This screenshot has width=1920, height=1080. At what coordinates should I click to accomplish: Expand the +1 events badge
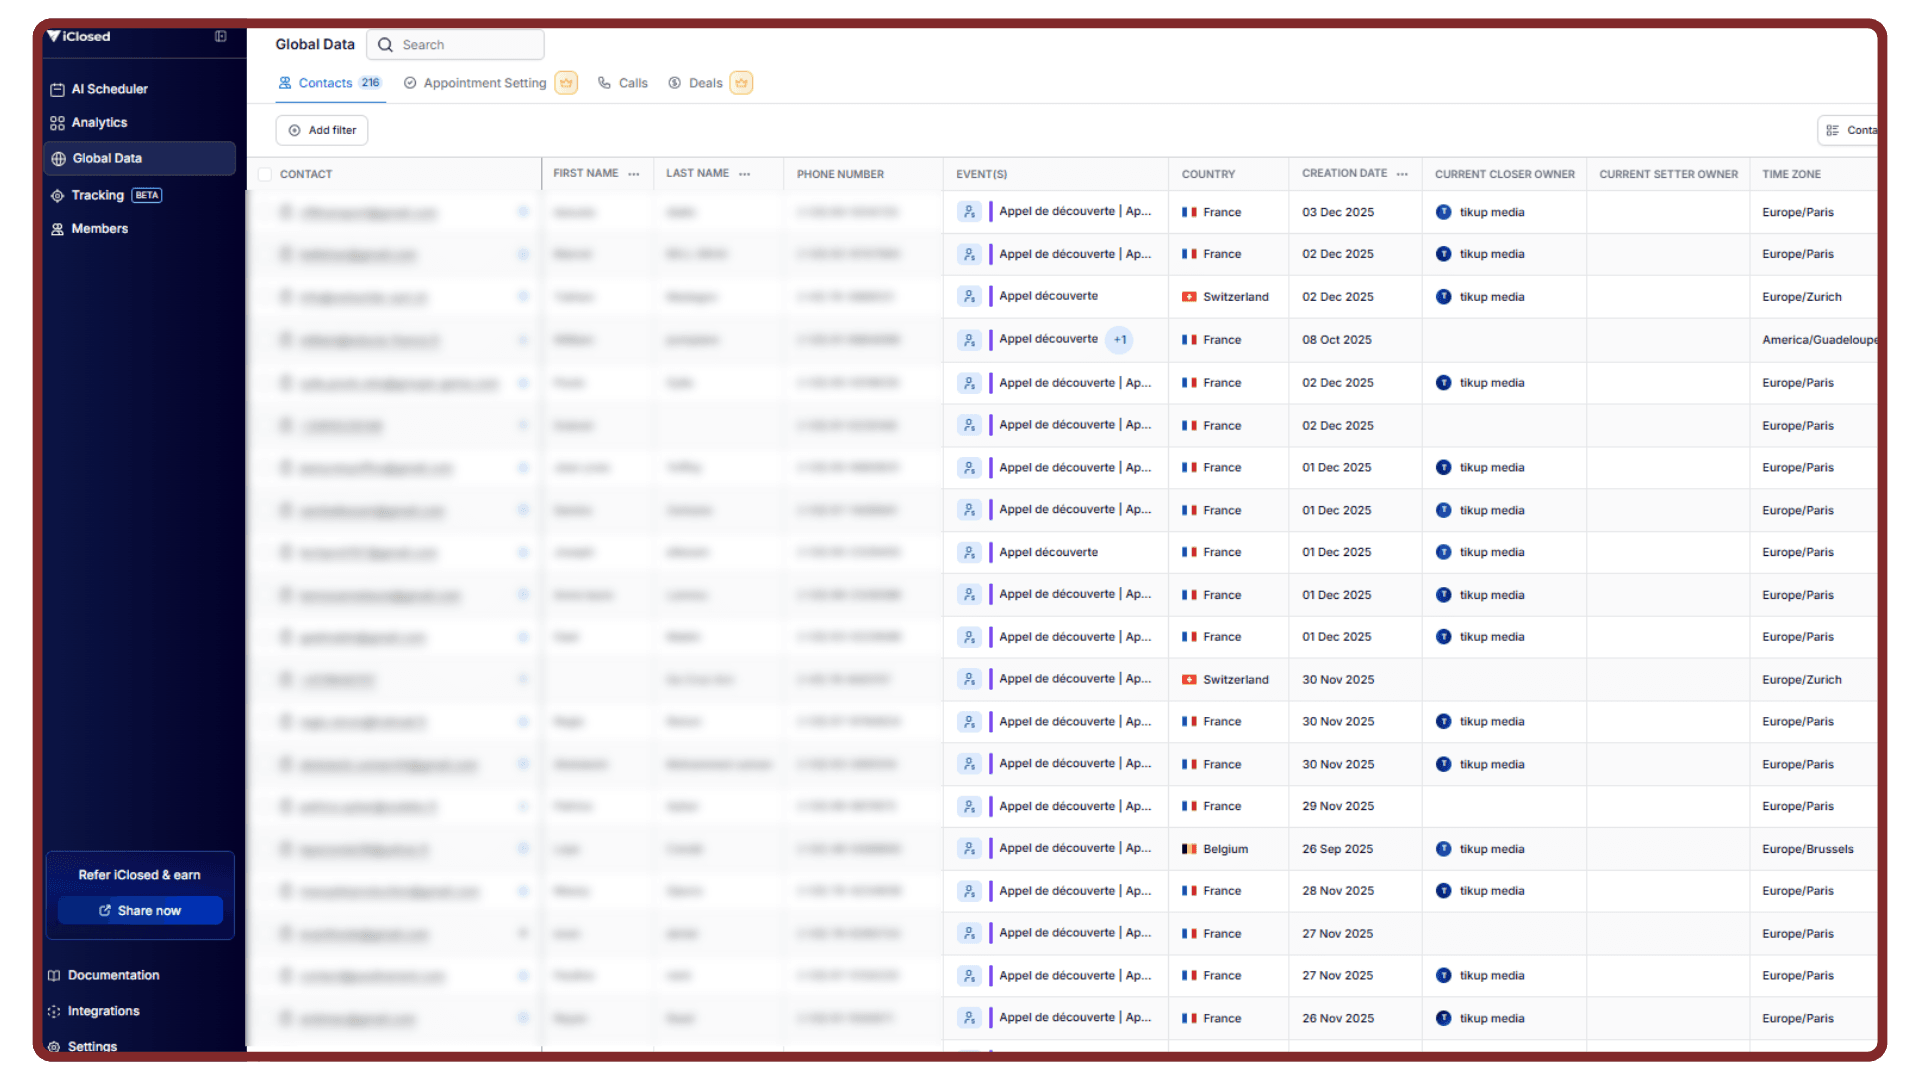click(x=1120, y=340)
